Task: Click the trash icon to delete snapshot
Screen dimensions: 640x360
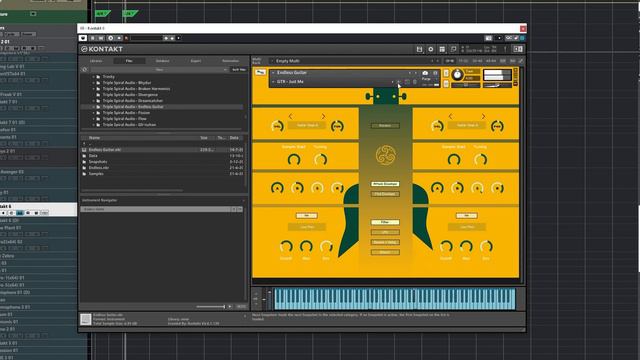Action: pos(415,82)
